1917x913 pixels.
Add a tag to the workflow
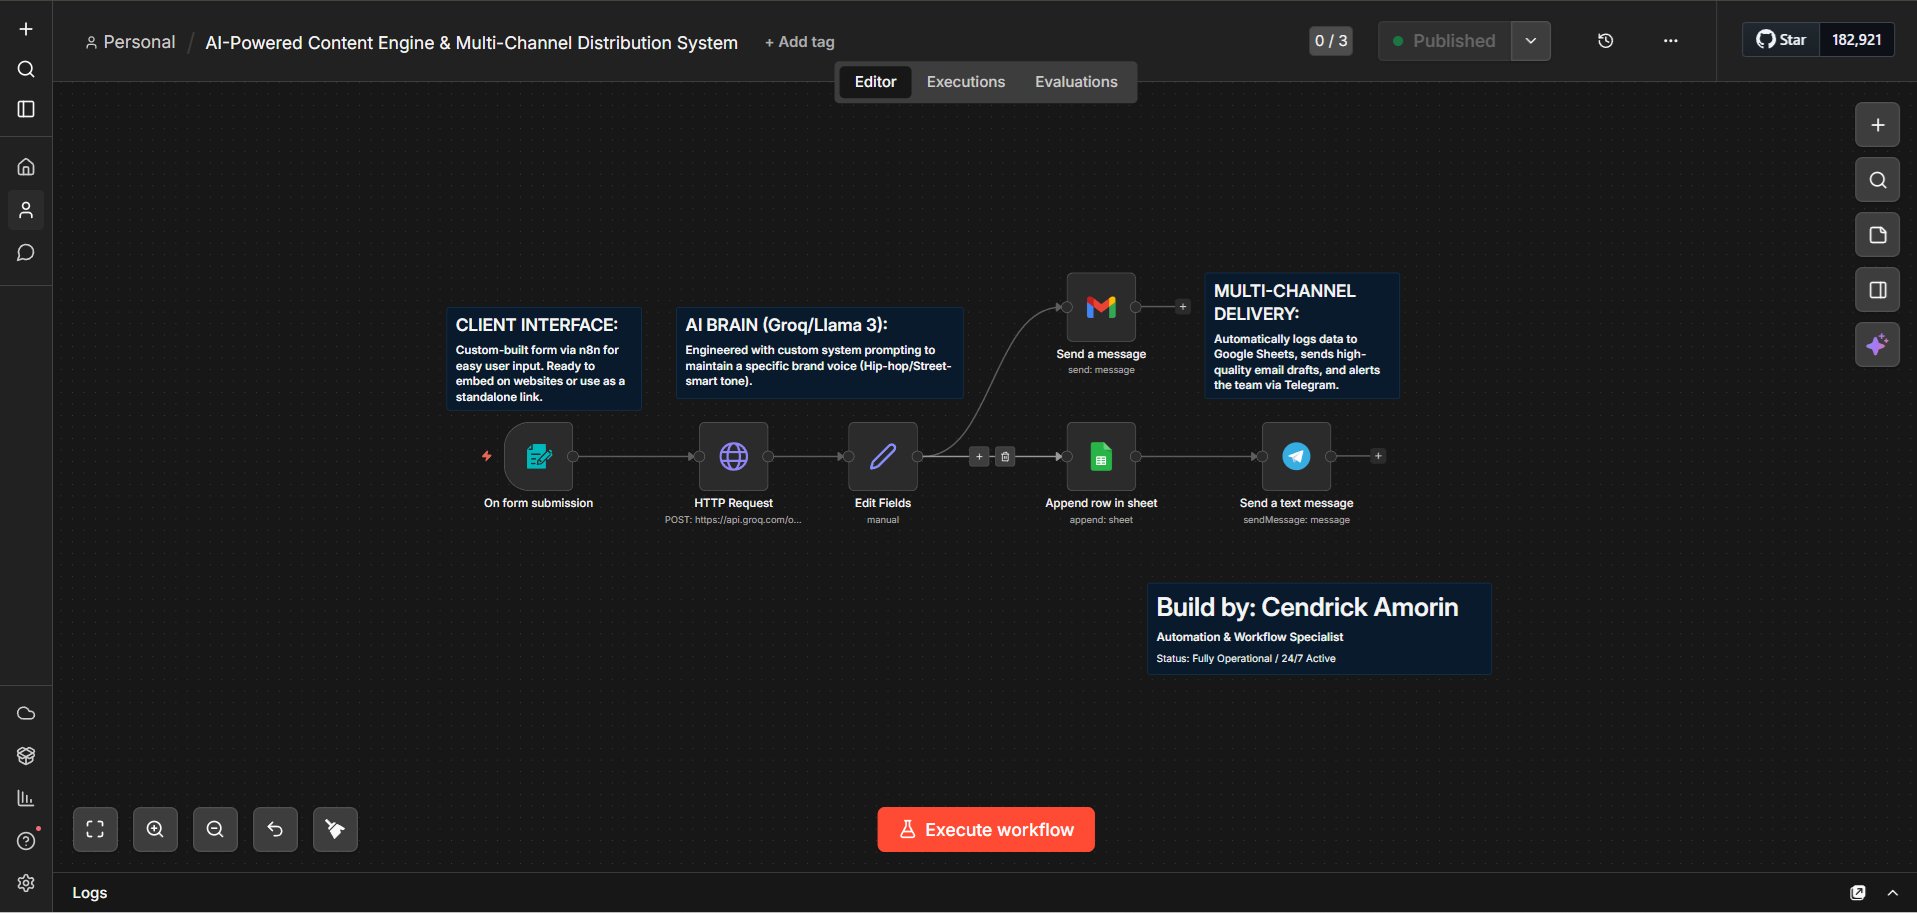tap(799, 42)
